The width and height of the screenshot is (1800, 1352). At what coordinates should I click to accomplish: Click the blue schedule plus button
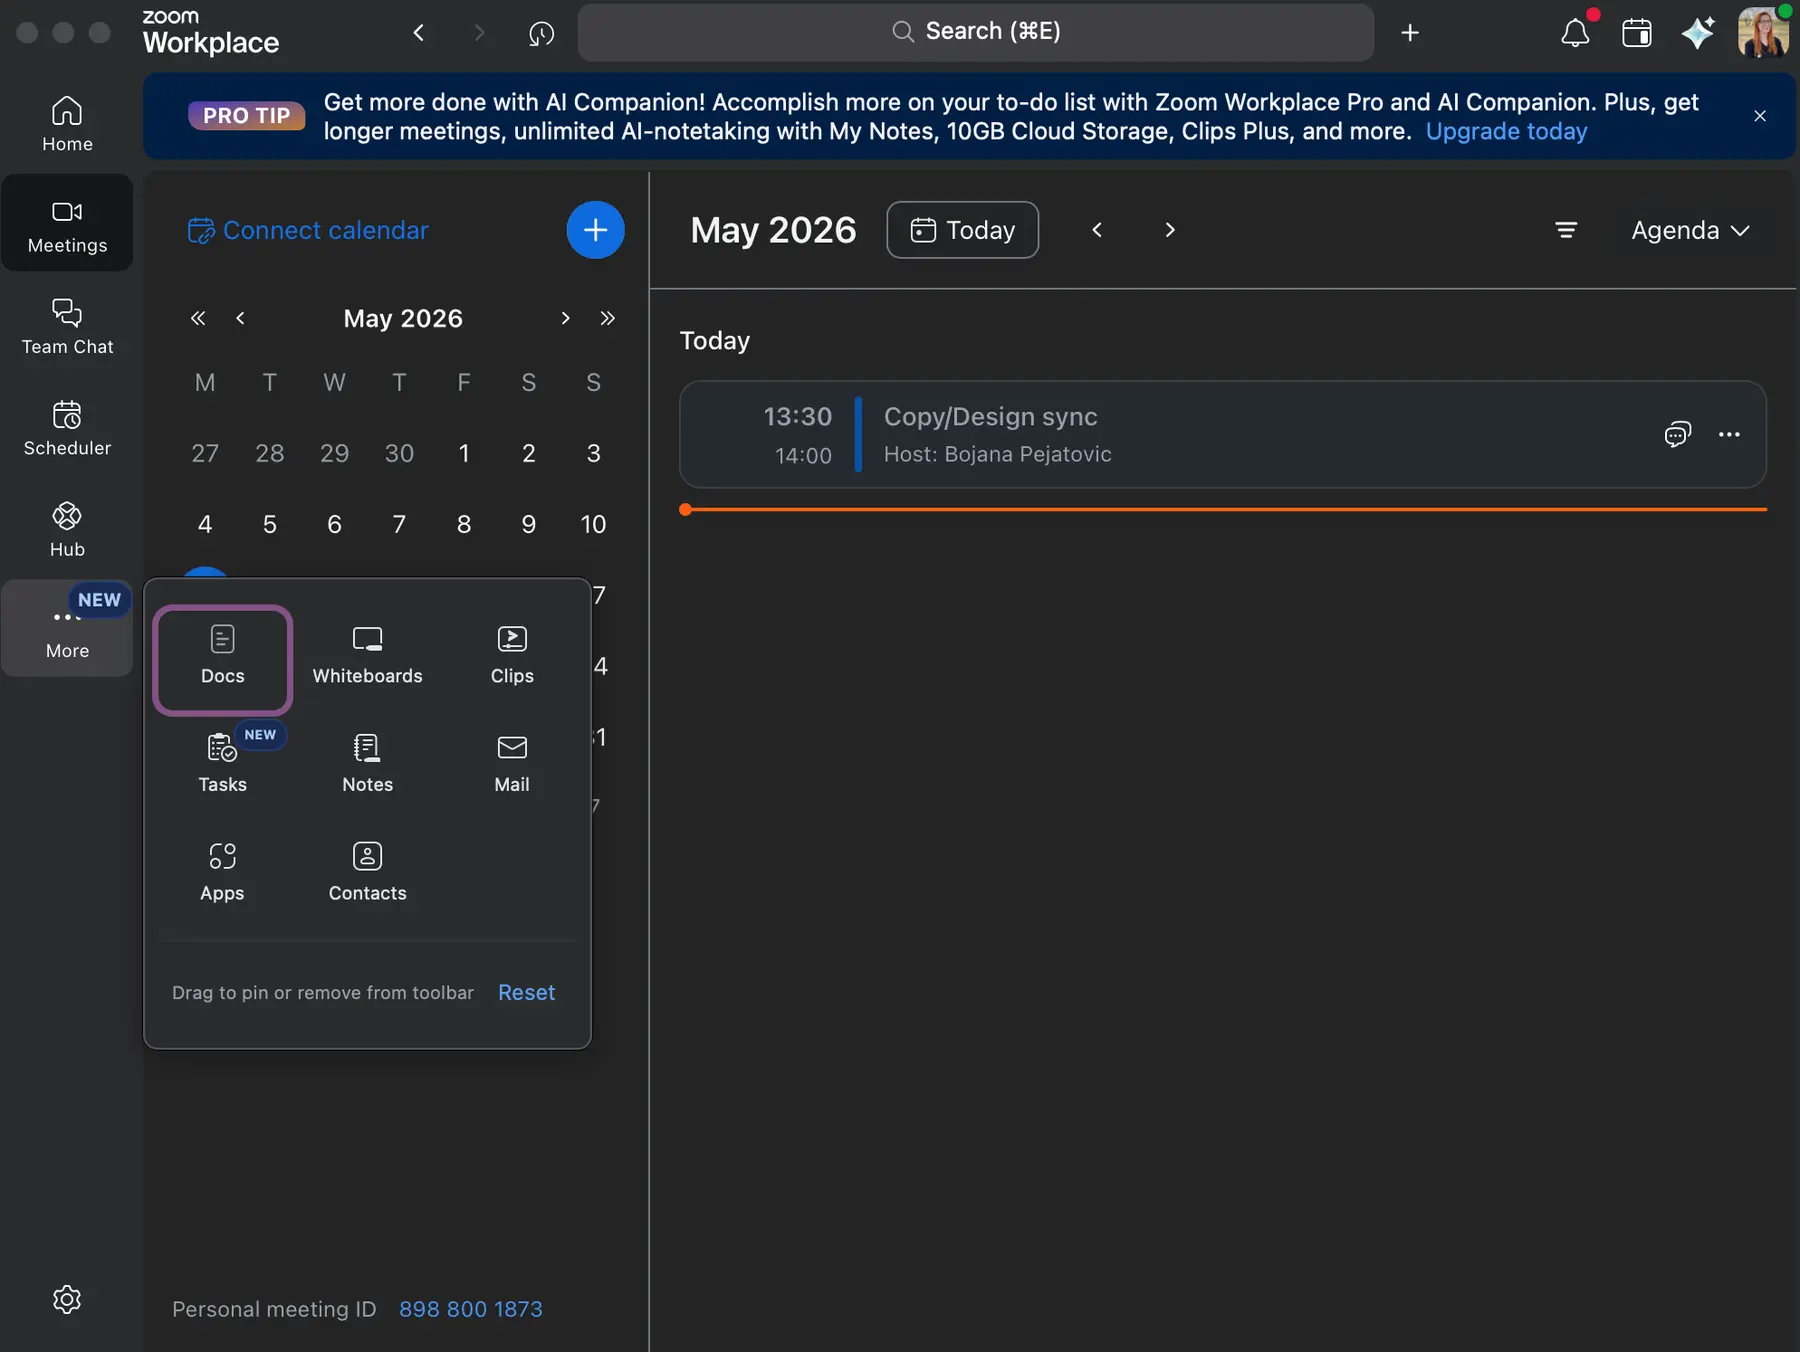(x=595, y=230)
